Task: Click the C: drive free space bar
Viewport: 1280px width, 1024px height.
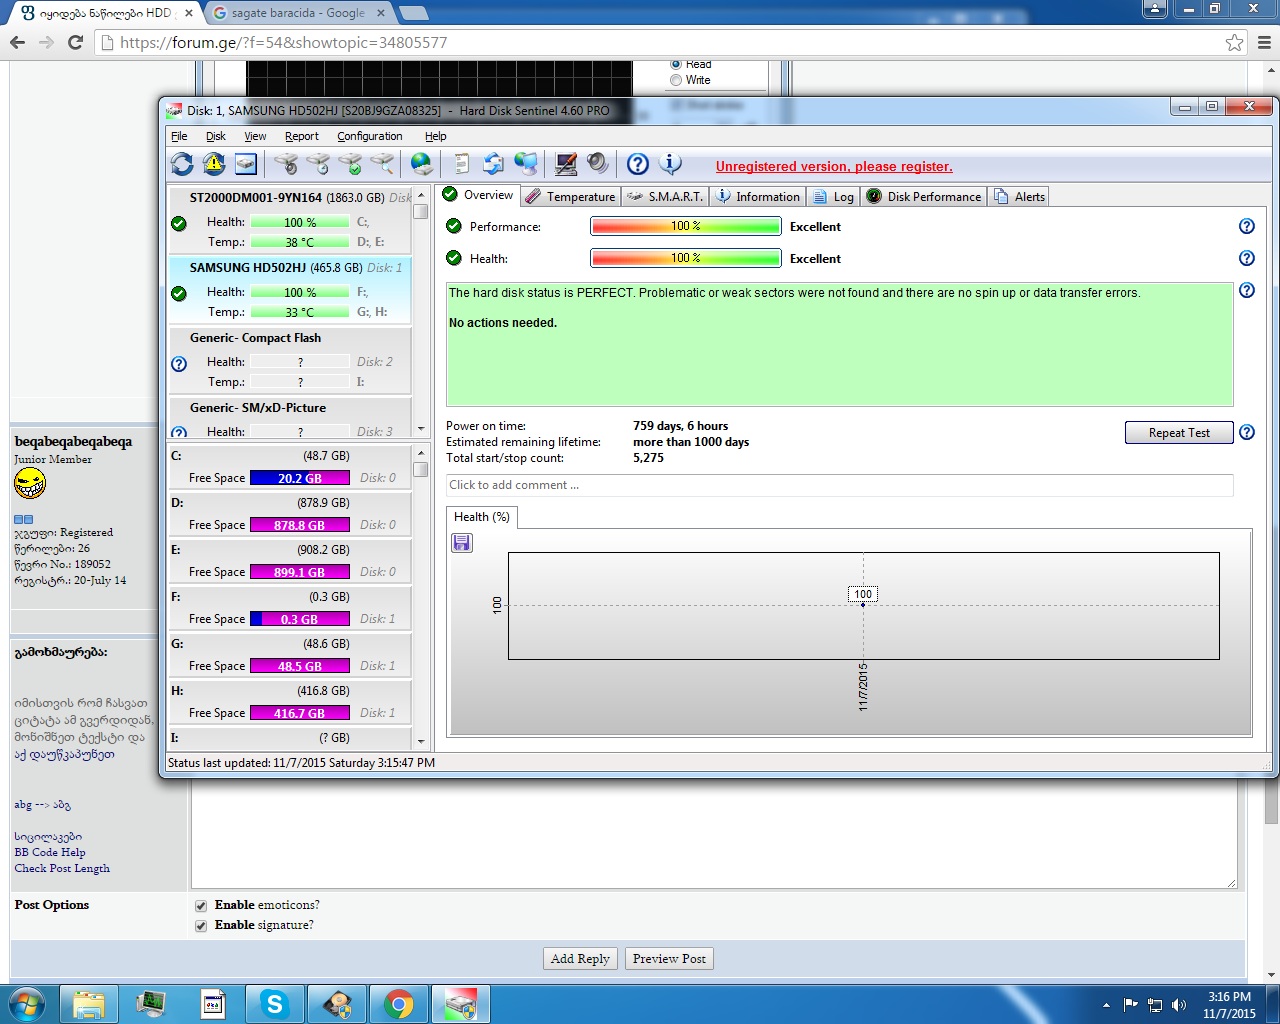Action: coord(300,478)
